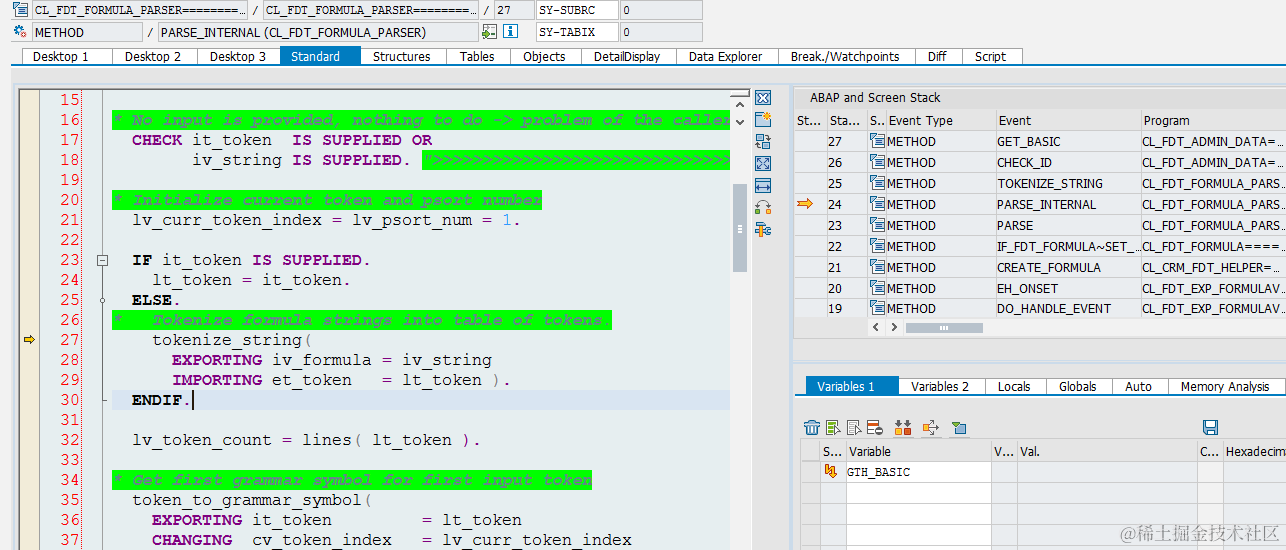Image resolution: width=1286 pixels, height=550 pixels.
Task: Click the SY-SUBRC value field
Action: [x=659, y=10]
